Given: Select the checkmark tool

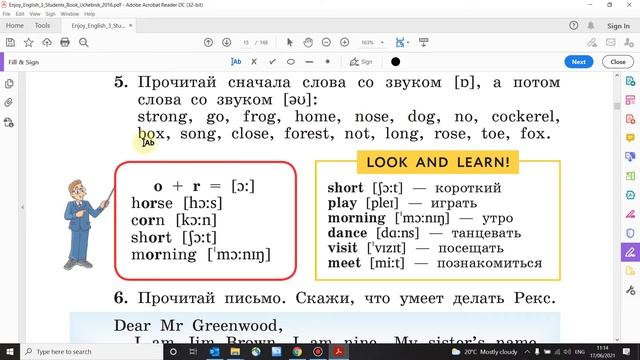Looking at the screenshot, I should 272,62.
